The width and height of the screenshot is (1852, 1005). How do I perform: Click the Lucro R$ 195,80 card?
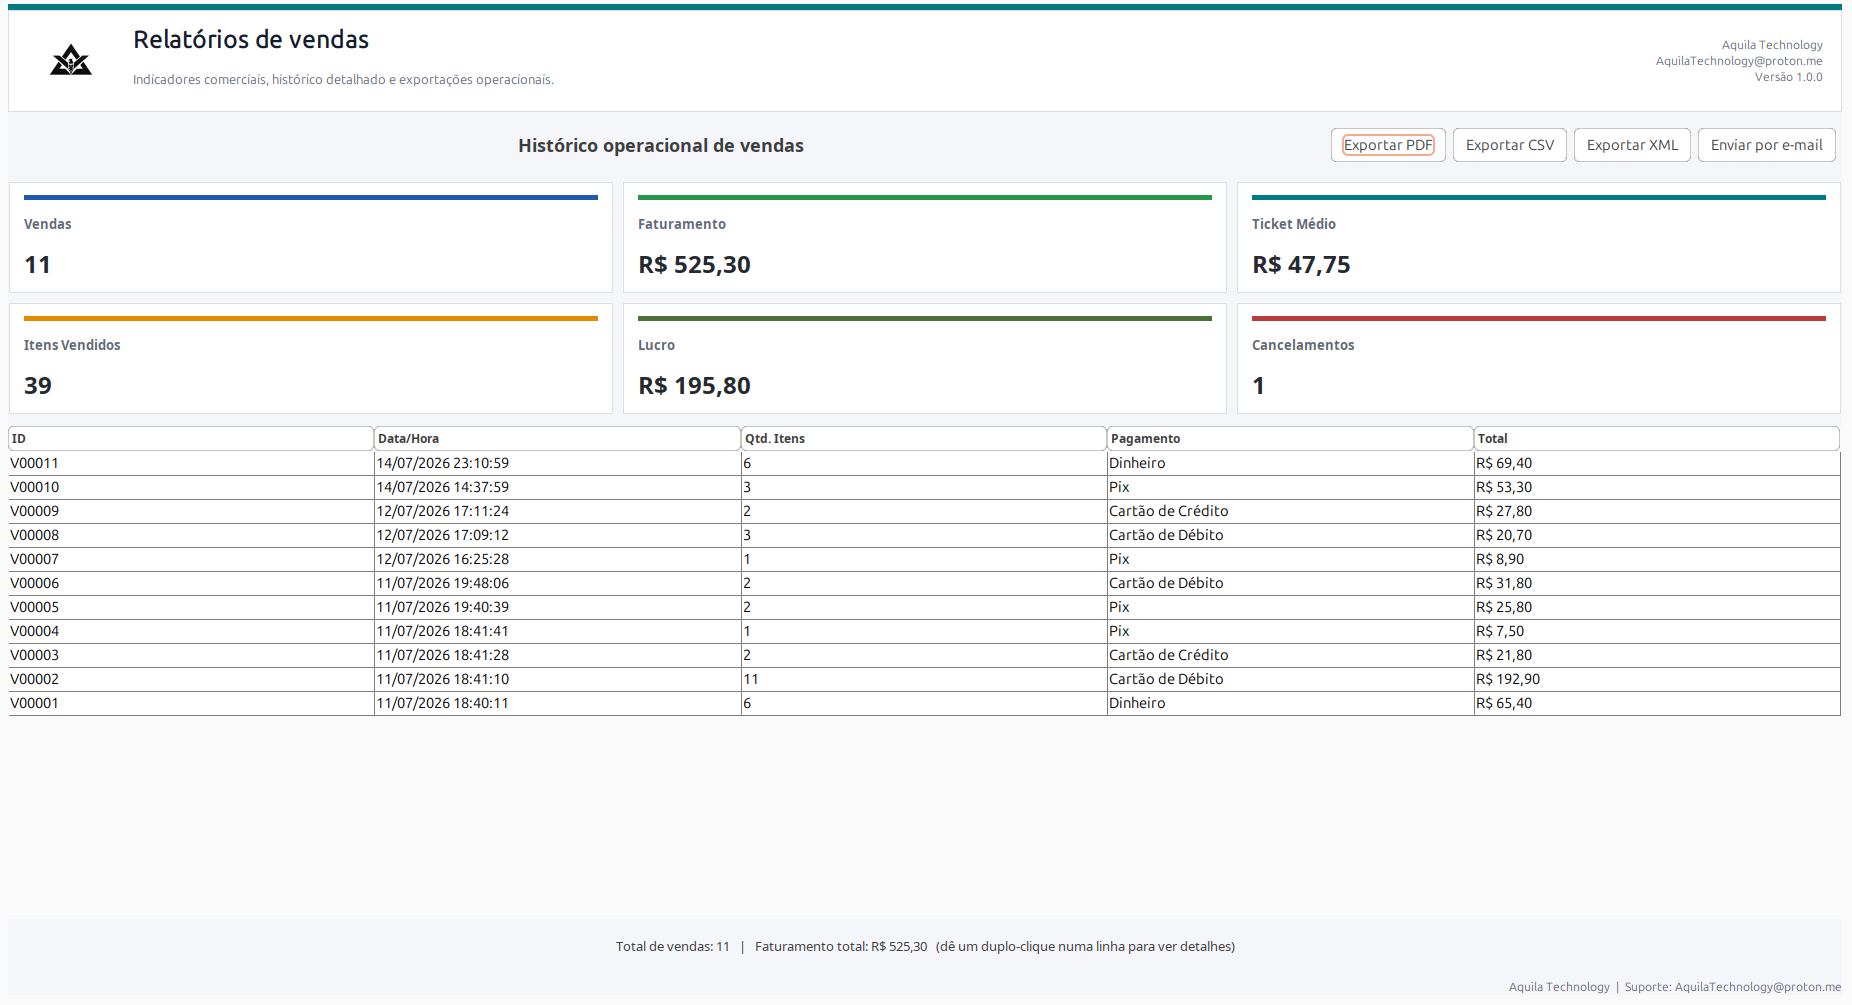tap(925, 359)
